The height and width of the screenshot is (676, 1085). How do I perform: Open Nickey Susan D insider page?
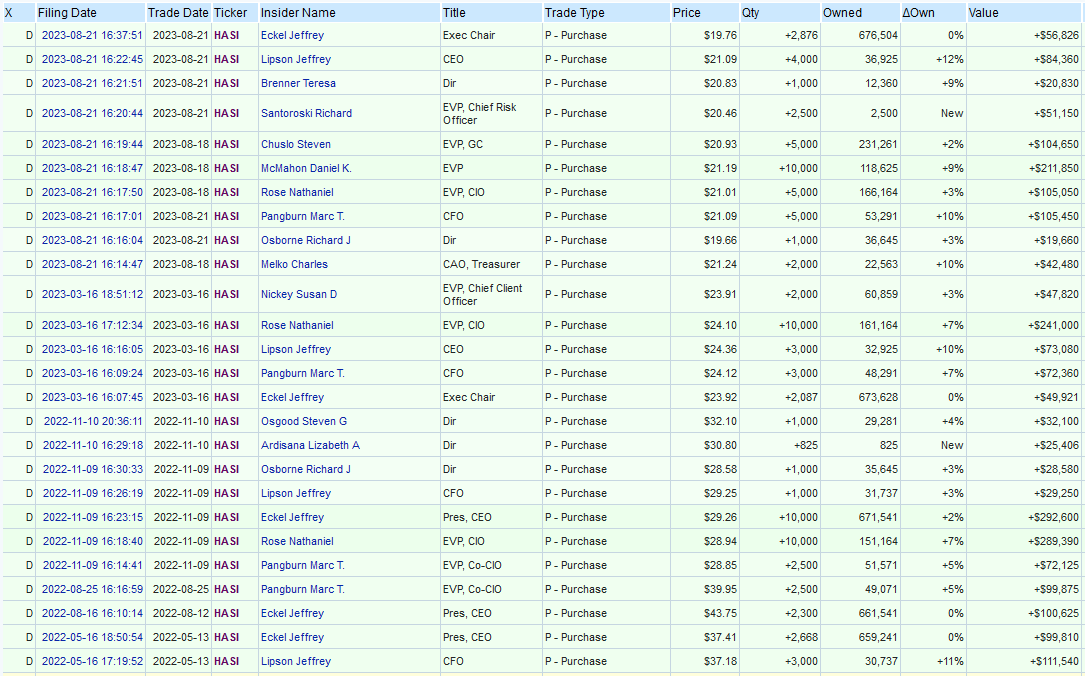pyautogui.click(x=299, y=294)
